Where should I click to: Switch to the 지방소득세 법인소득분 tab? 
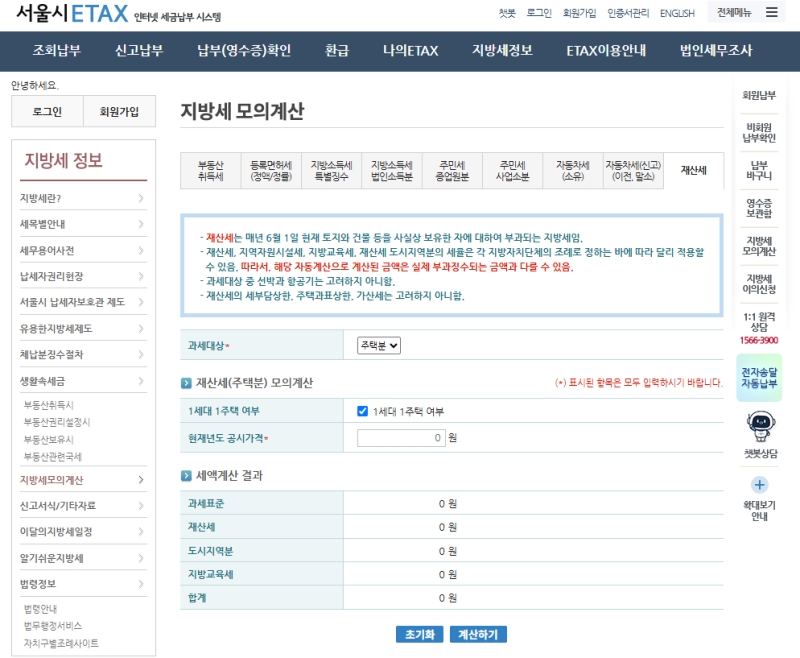tap(391, 171)
